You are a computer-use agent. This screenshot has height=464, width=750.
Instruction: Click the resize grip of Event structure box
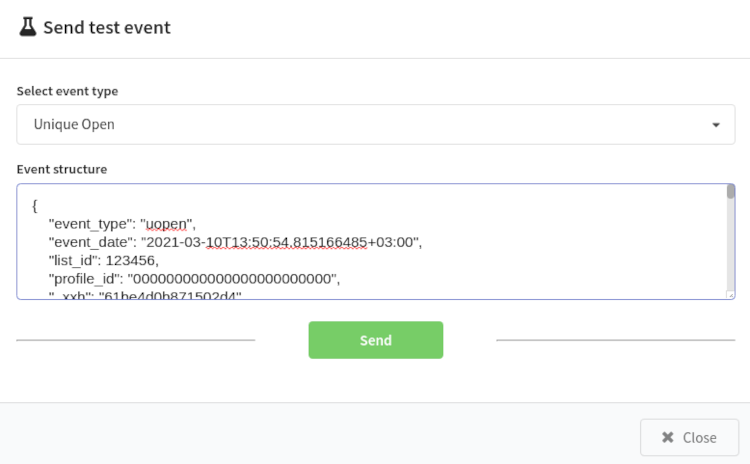730,295
